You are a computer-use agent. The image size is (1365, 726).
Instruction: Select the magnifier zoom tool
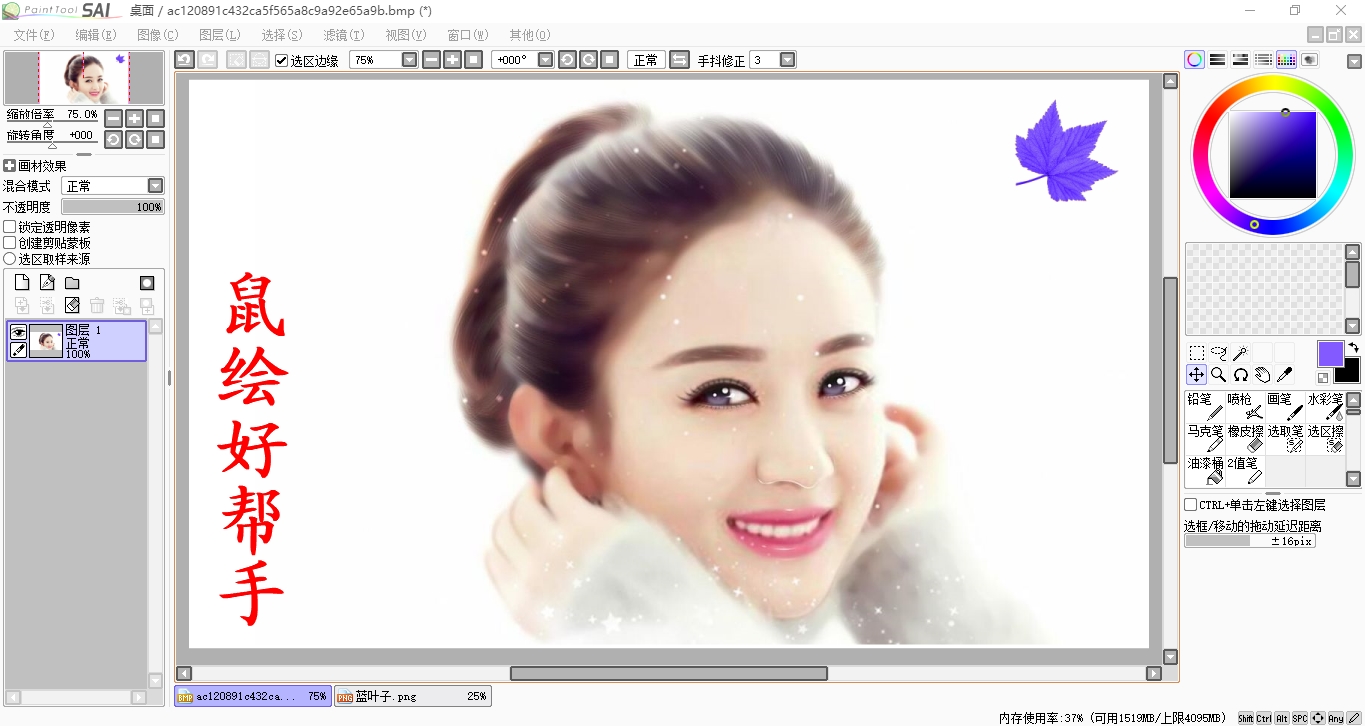tap(1218, 374)
